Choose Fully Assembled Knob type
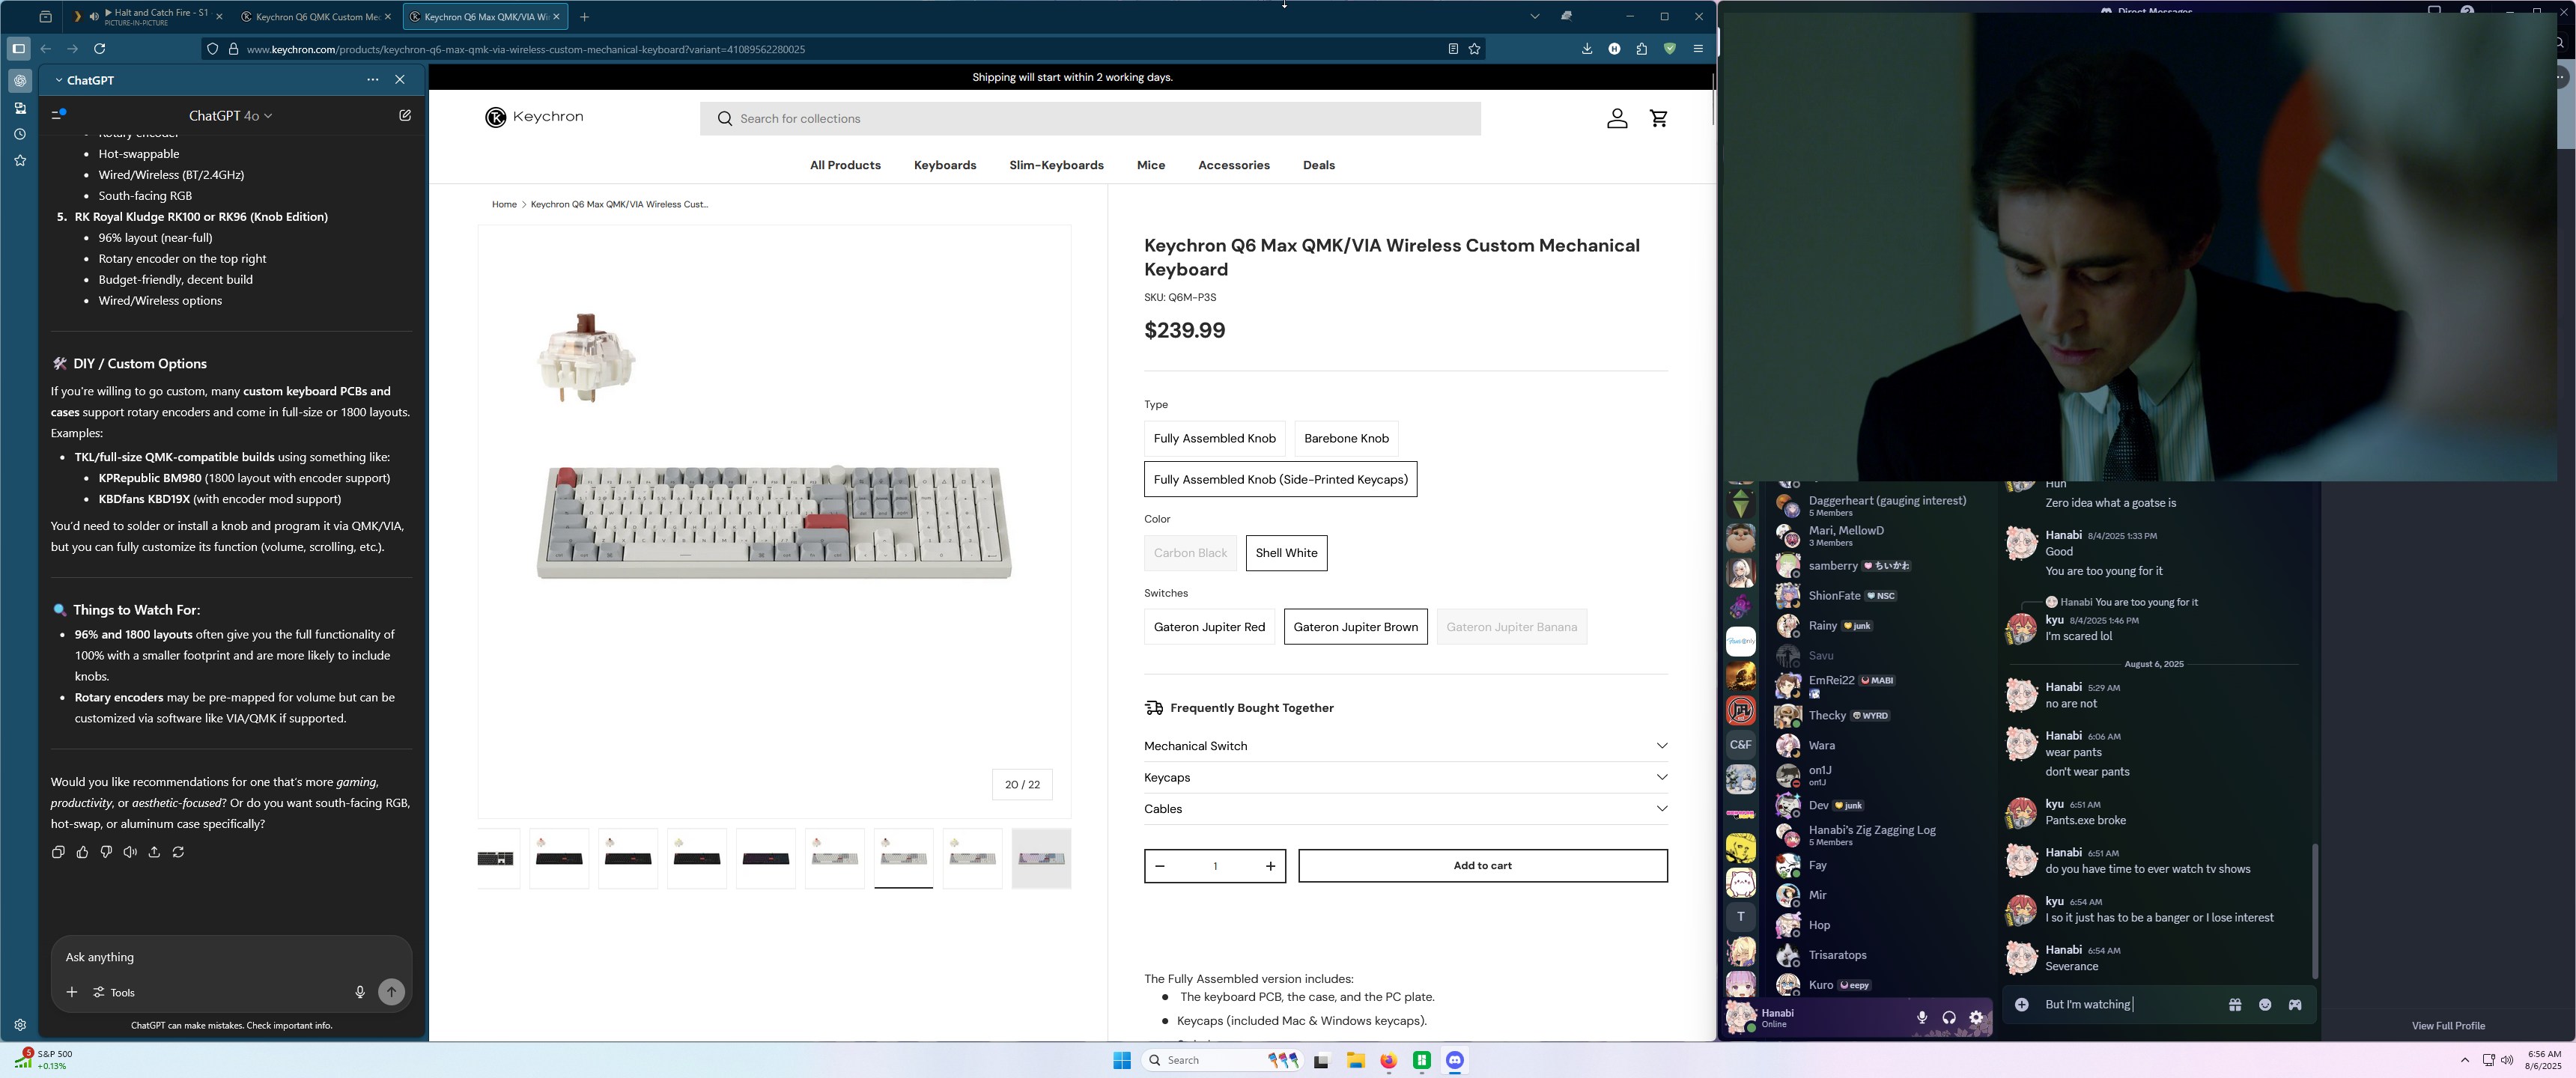This screenshot has width=2576, height=1078. 1214,438
